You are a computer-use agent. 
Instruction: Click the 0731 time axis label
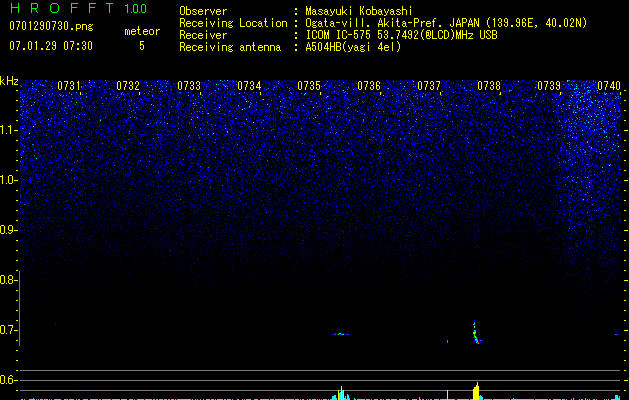(69, 86)
